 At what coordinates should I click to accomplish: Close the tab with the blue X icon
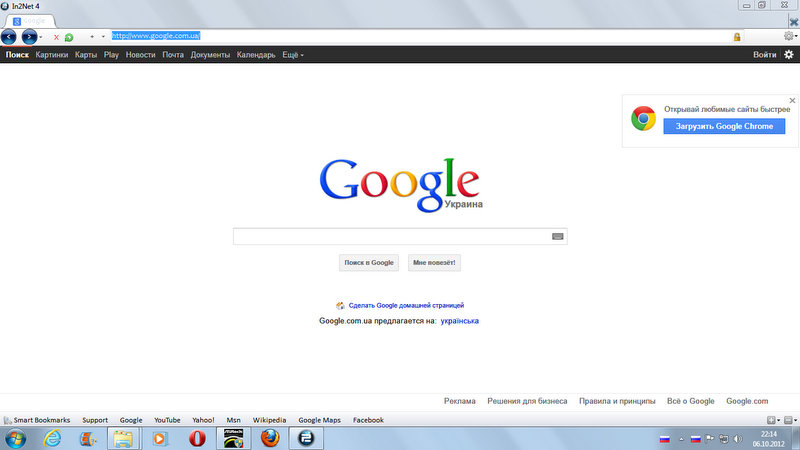(794, 21)
